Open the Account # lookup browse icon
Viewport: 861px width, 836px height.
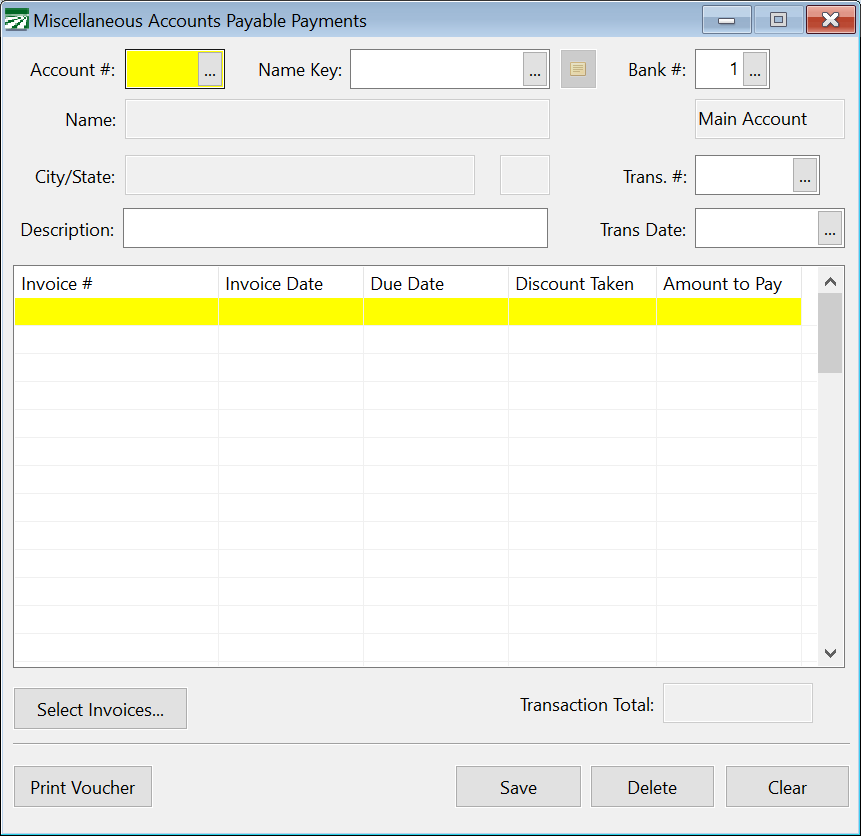coord(209,69)
